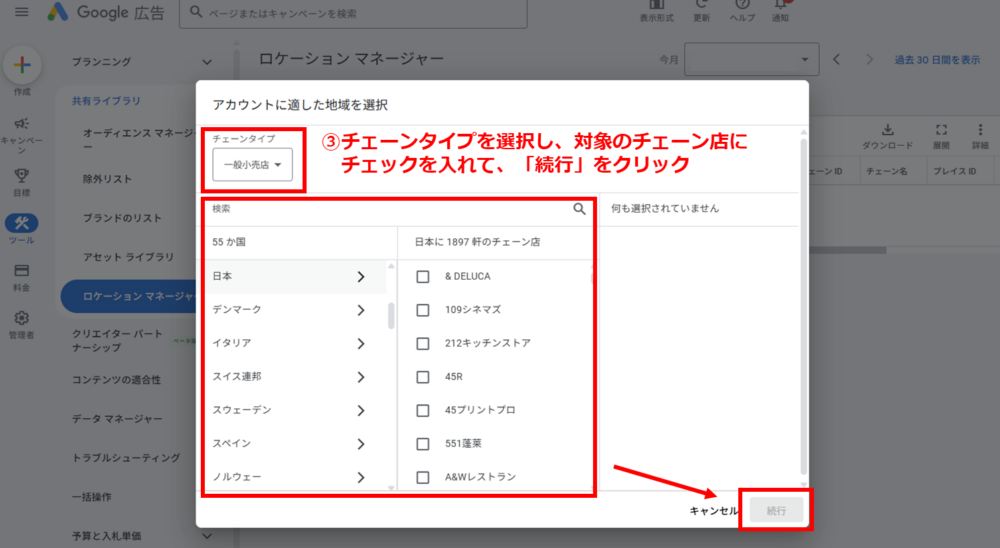Open the Admin gear icon
Screen dimensions: 1000x548
click(21, 318)
